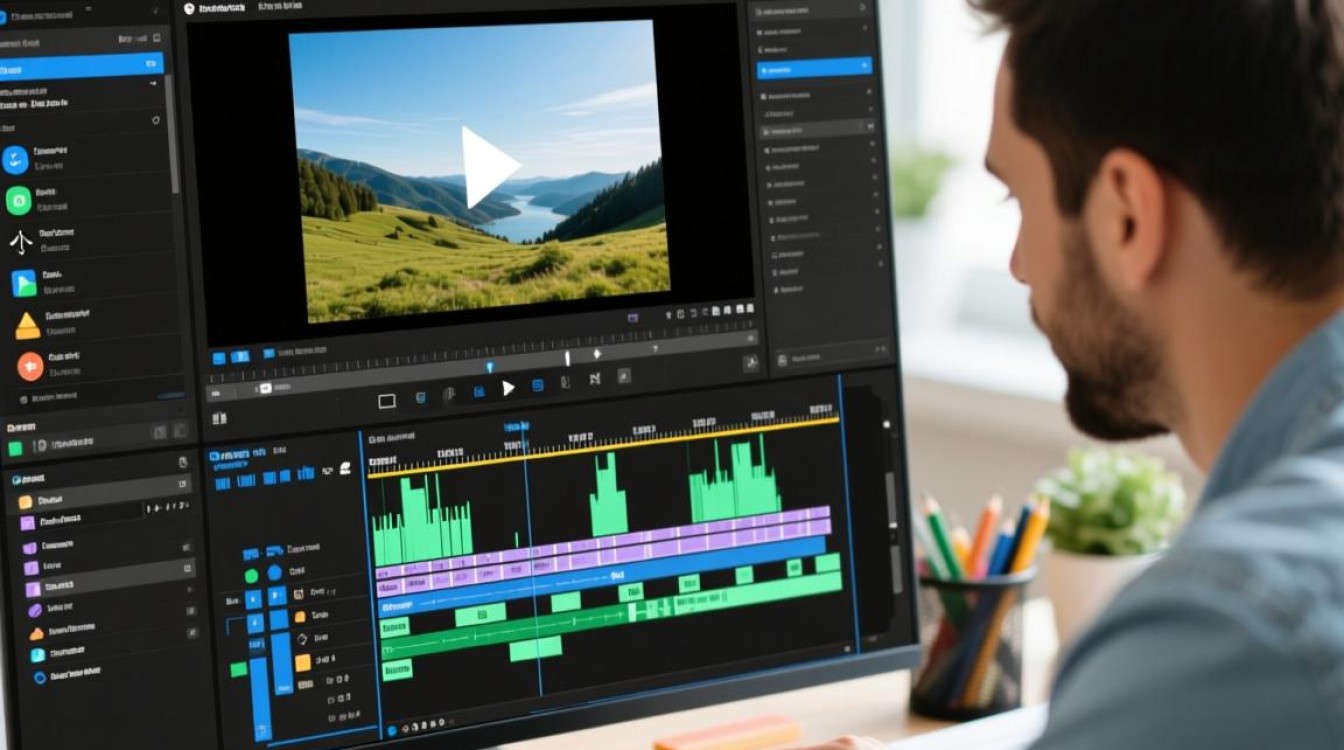Click the white airplane-shaped icon in left sidebar
1344x750 pixels.
tap(21, 241)
